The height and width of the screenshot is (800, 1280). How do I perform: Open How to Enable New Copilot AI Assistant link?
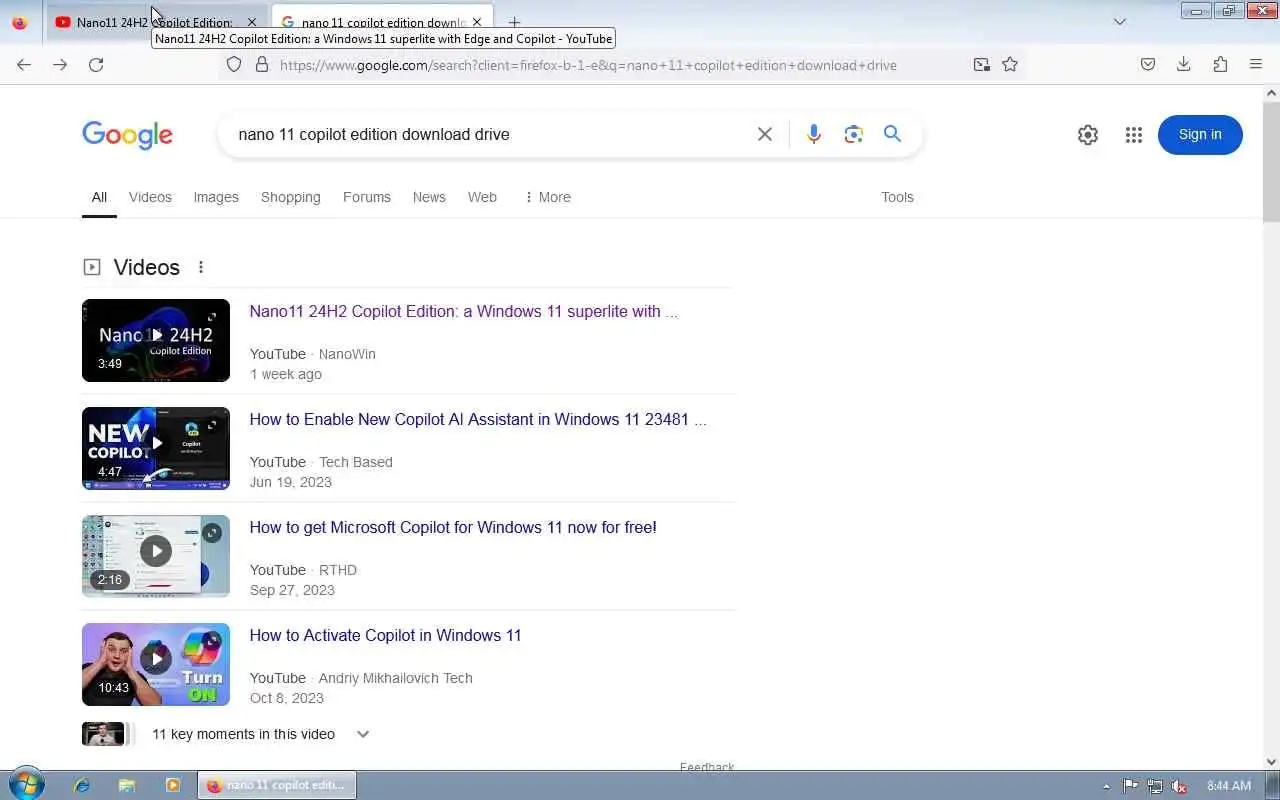click(478, 419)
